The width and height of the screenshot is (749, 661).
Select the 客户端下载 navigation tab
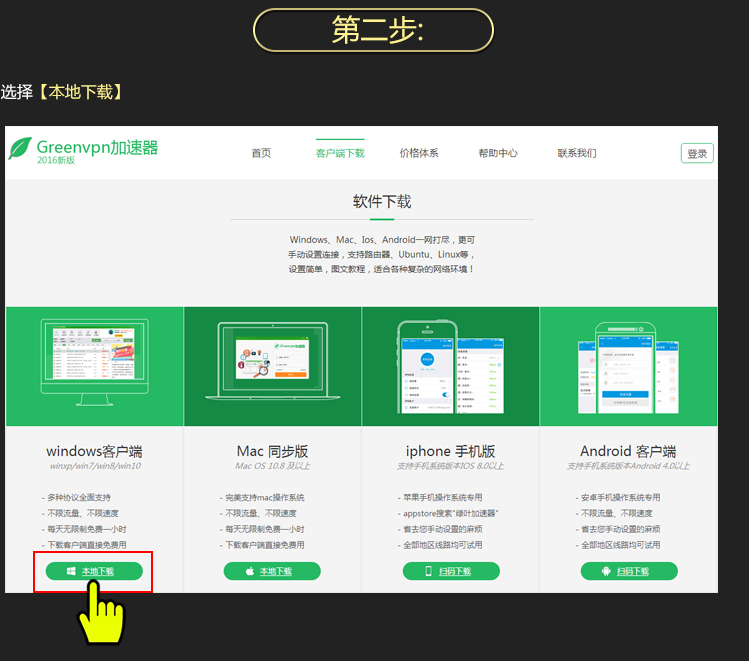click(x=340, y=153)
